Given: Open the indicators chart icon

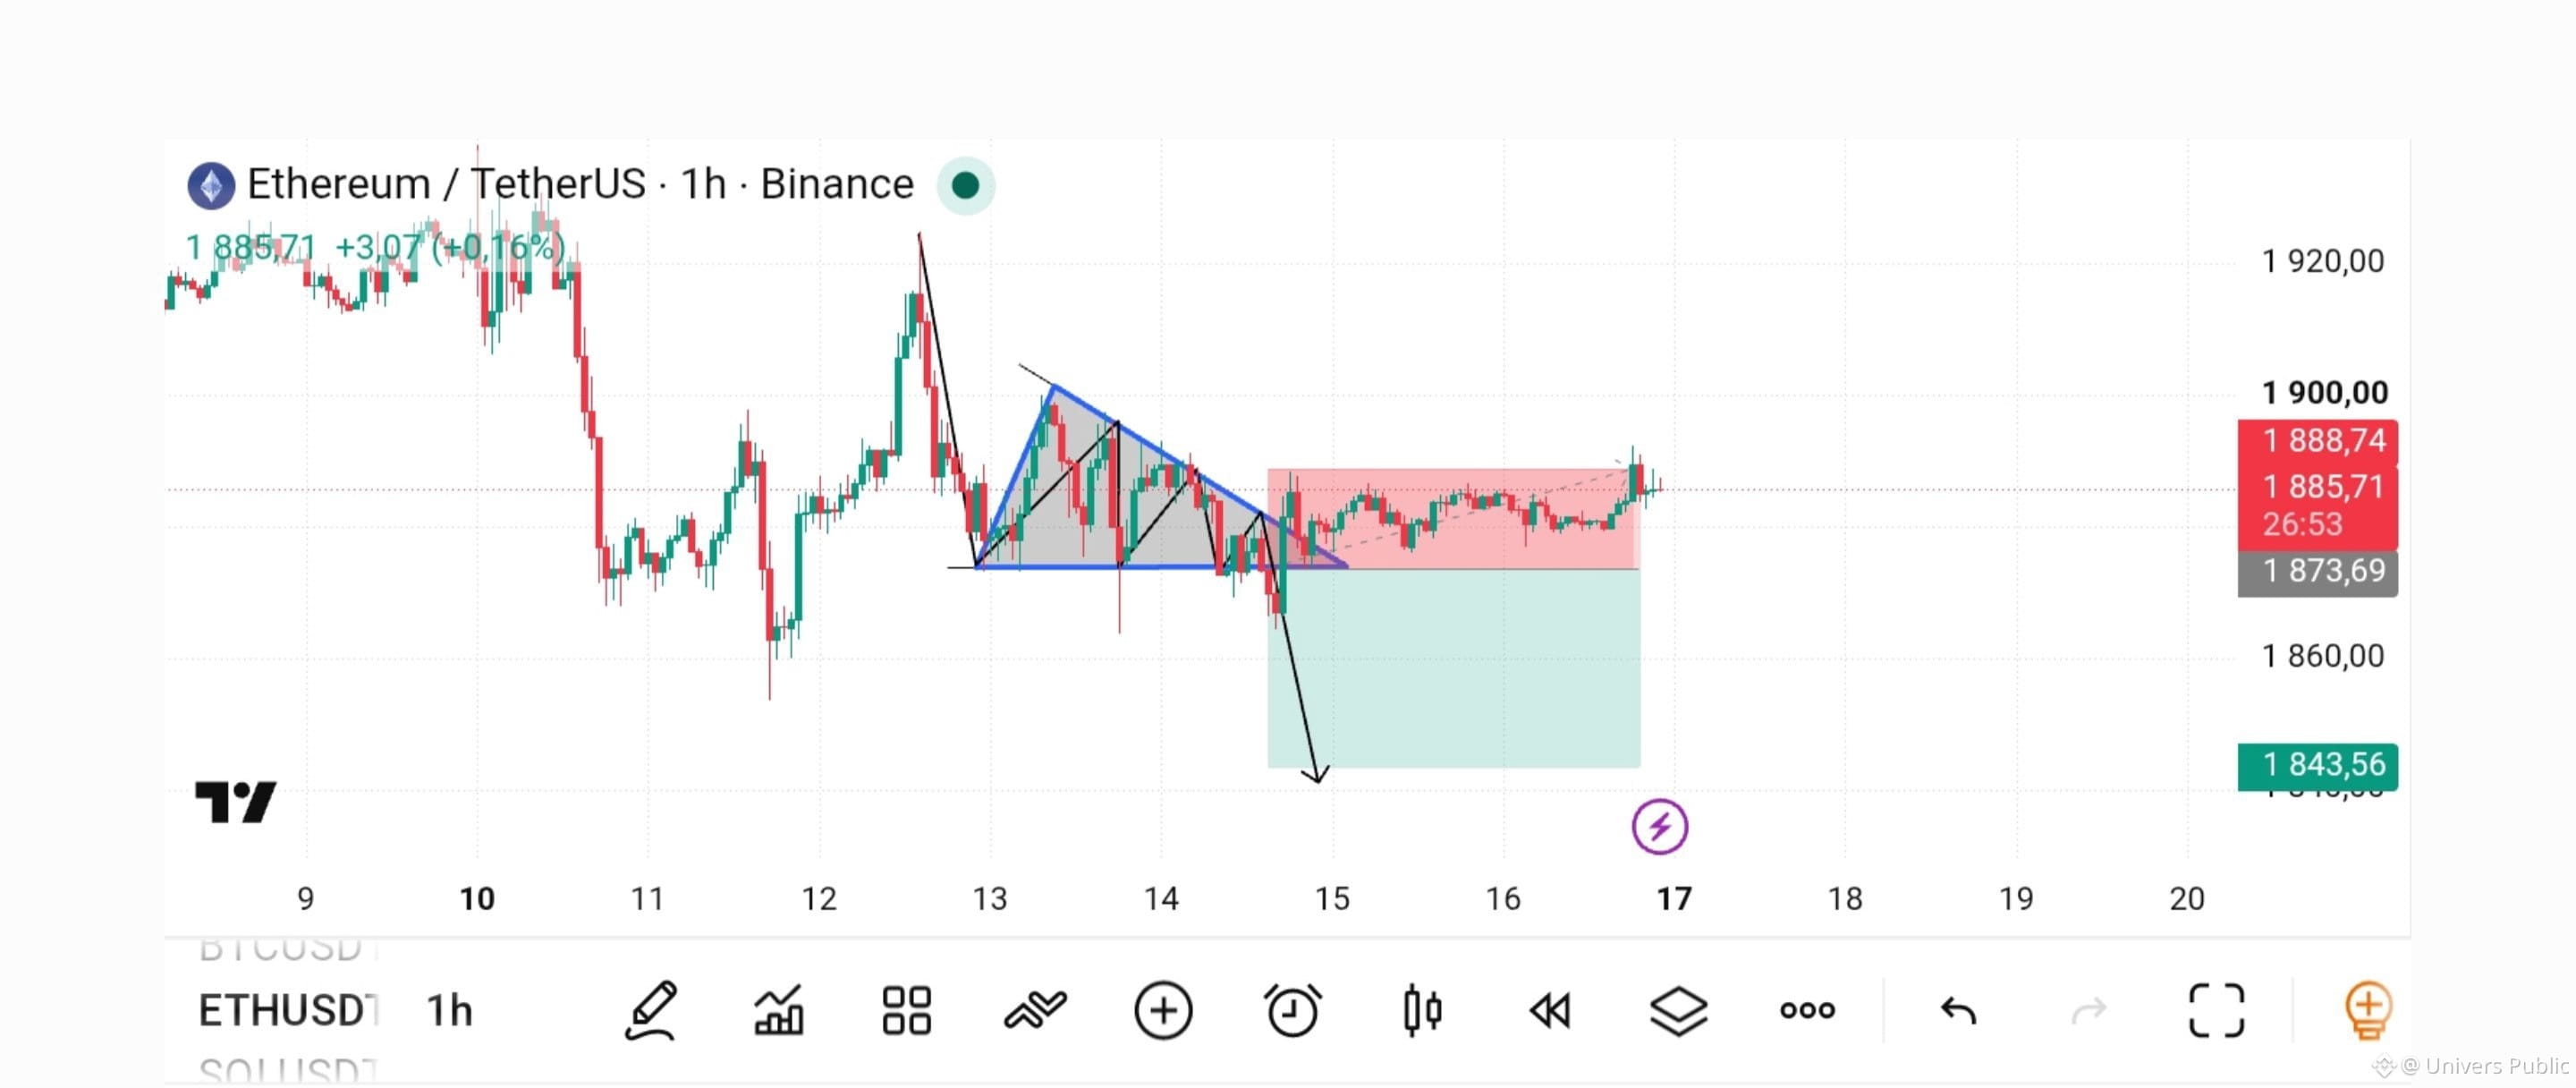Looking at the screenshot, I should tap(779, 1010).
